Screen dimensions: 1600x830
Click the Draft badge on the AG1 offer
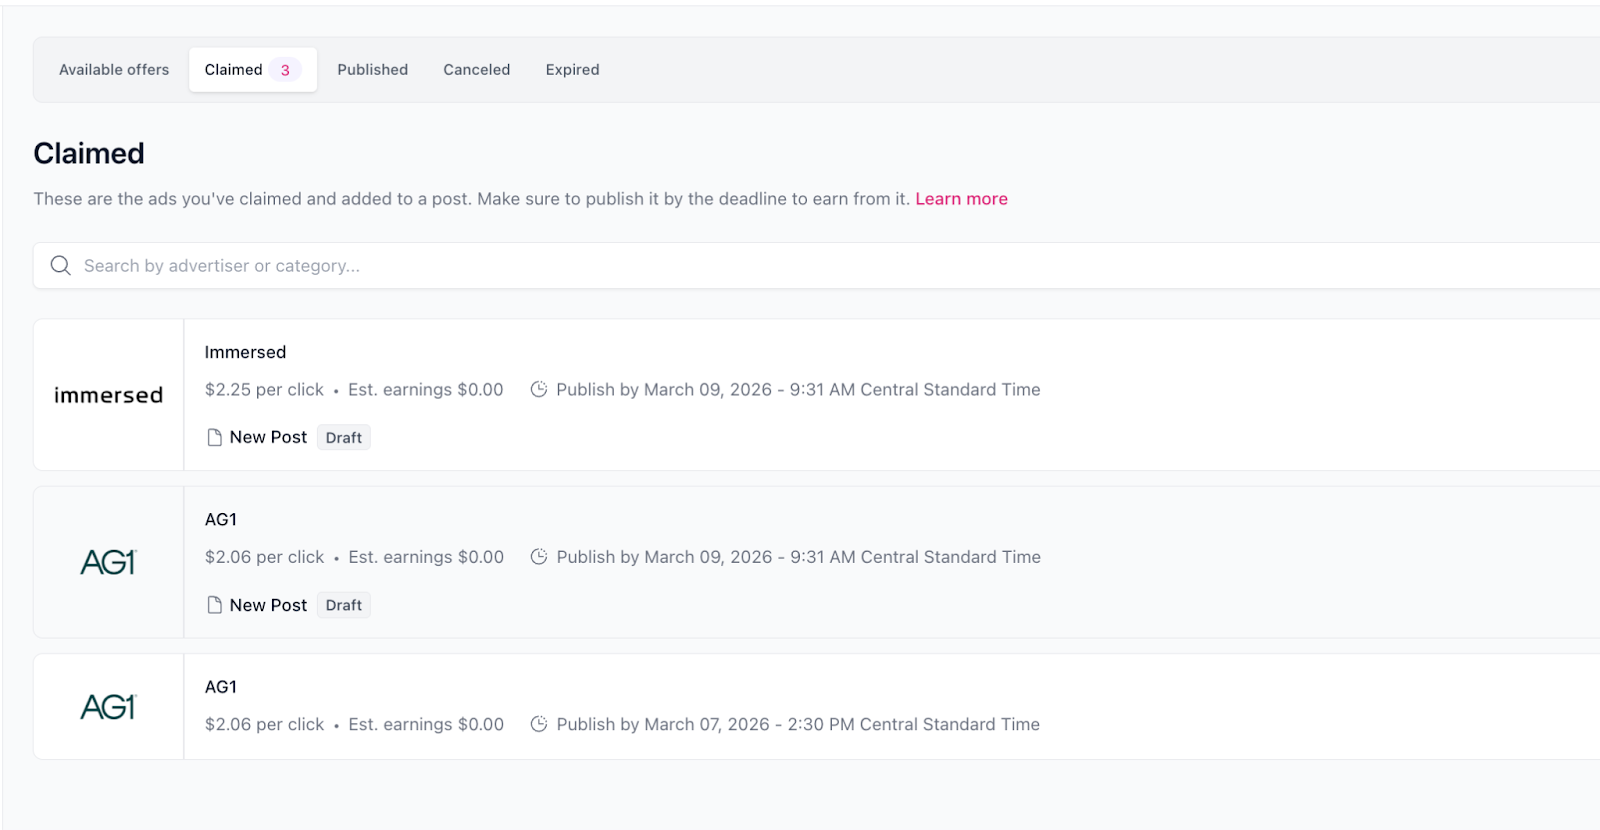[x=344, y=605]
